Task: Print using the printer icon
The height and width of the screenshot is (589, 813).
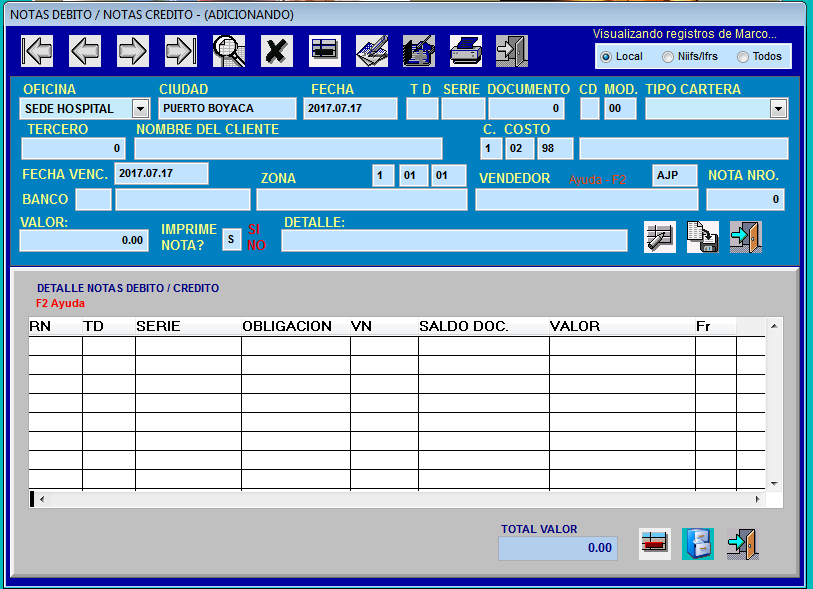Action: pyautogui.click(x=466, y=51)
